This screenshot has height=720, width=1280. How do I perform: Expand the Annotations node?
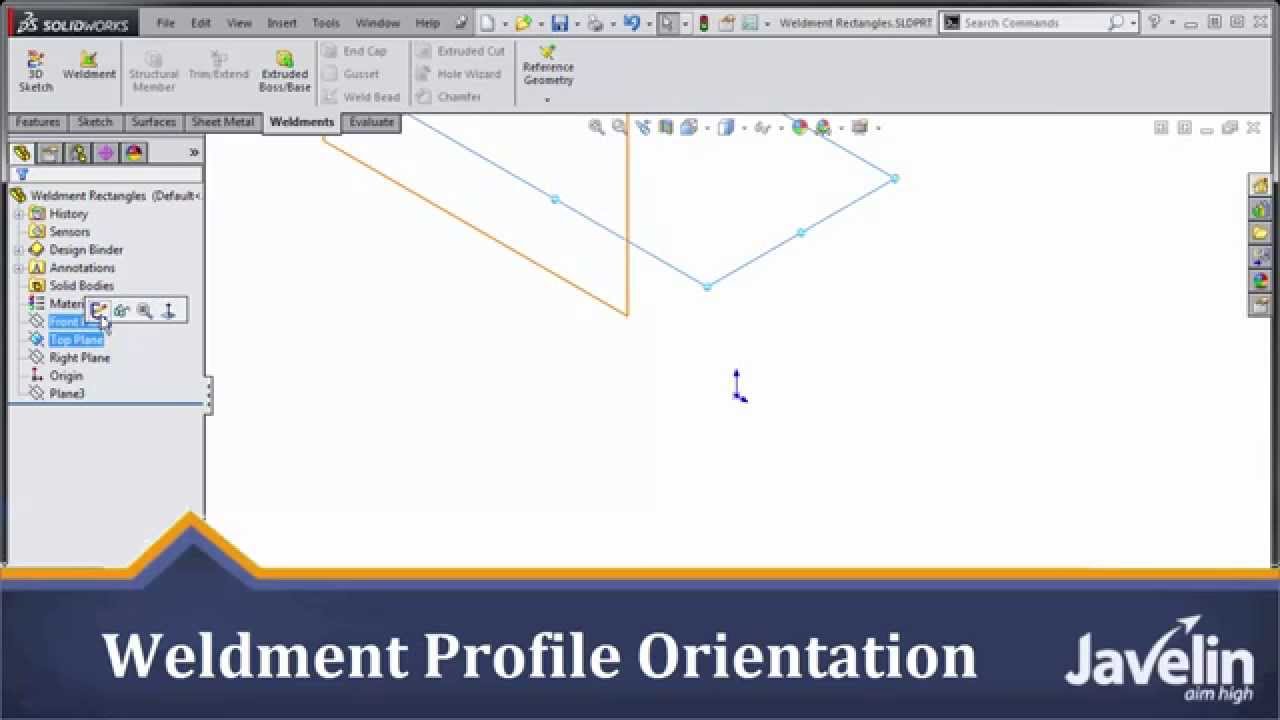(x=19, y=268)
